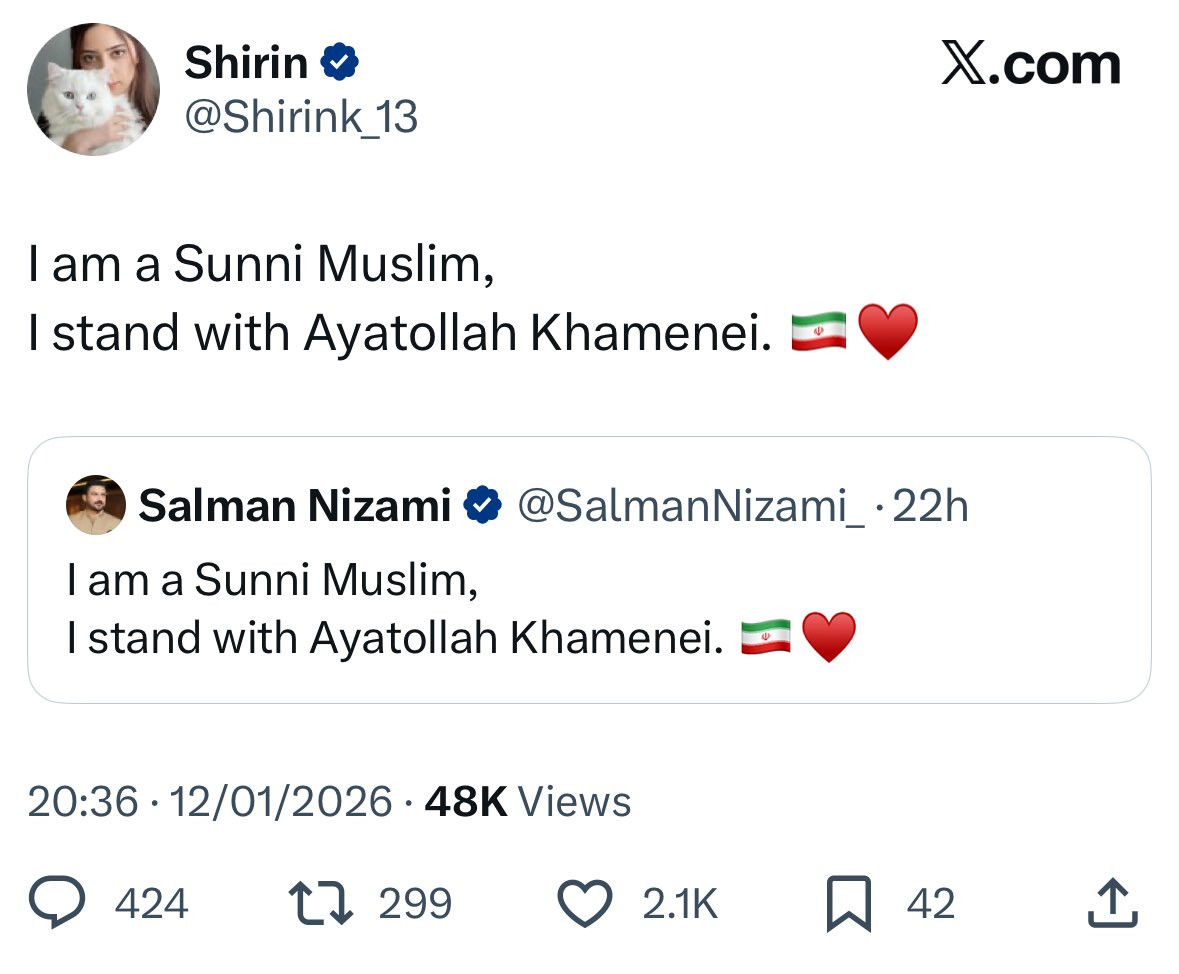The width and height of the screenshot is (1179, 974).
Task: Click the 20:36 · 12/01/2026 timestamp
Action: [210, 801]
